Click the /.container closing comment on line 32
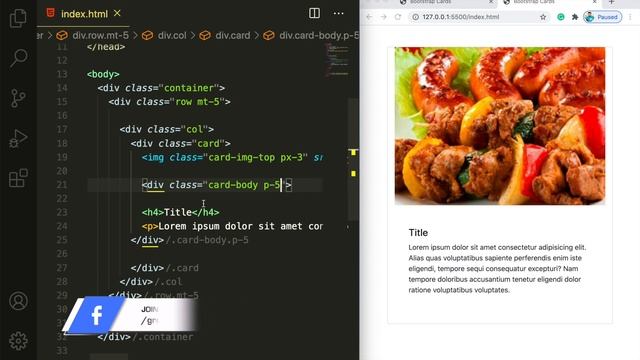Screen dimensions: 640x360 (162, 337)
